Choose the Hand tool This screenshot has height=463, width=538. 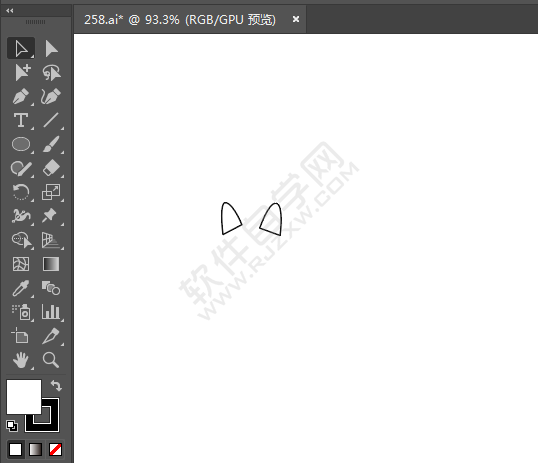[x=21, y=360]
